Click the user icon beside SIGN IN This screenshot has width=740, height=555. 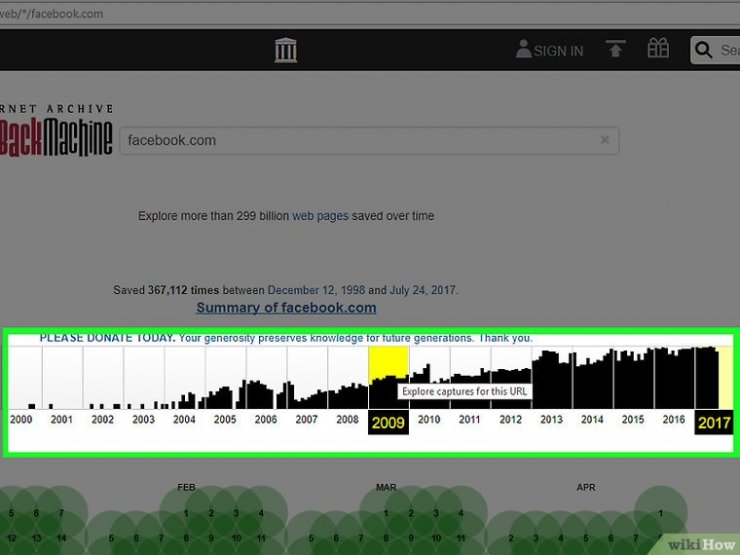pos(523,49)
